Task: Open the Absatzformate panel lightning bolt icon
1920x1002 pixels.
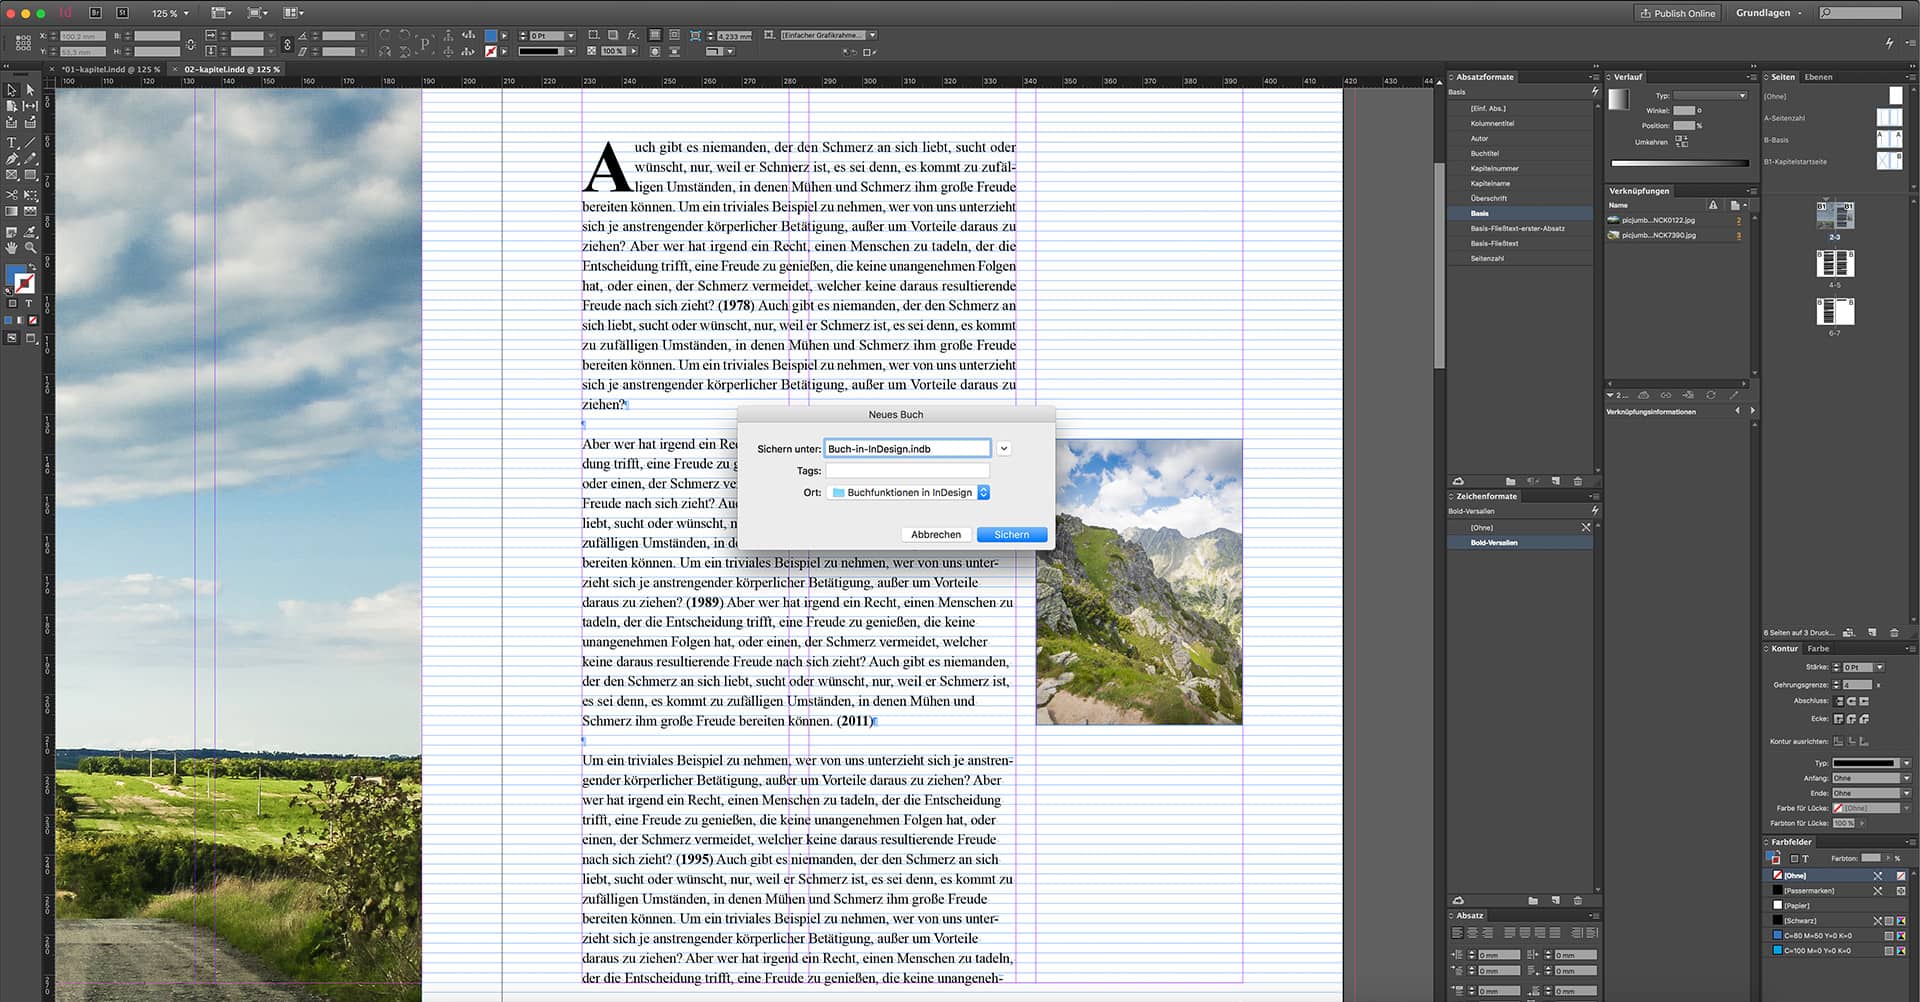Action: 1596,90
